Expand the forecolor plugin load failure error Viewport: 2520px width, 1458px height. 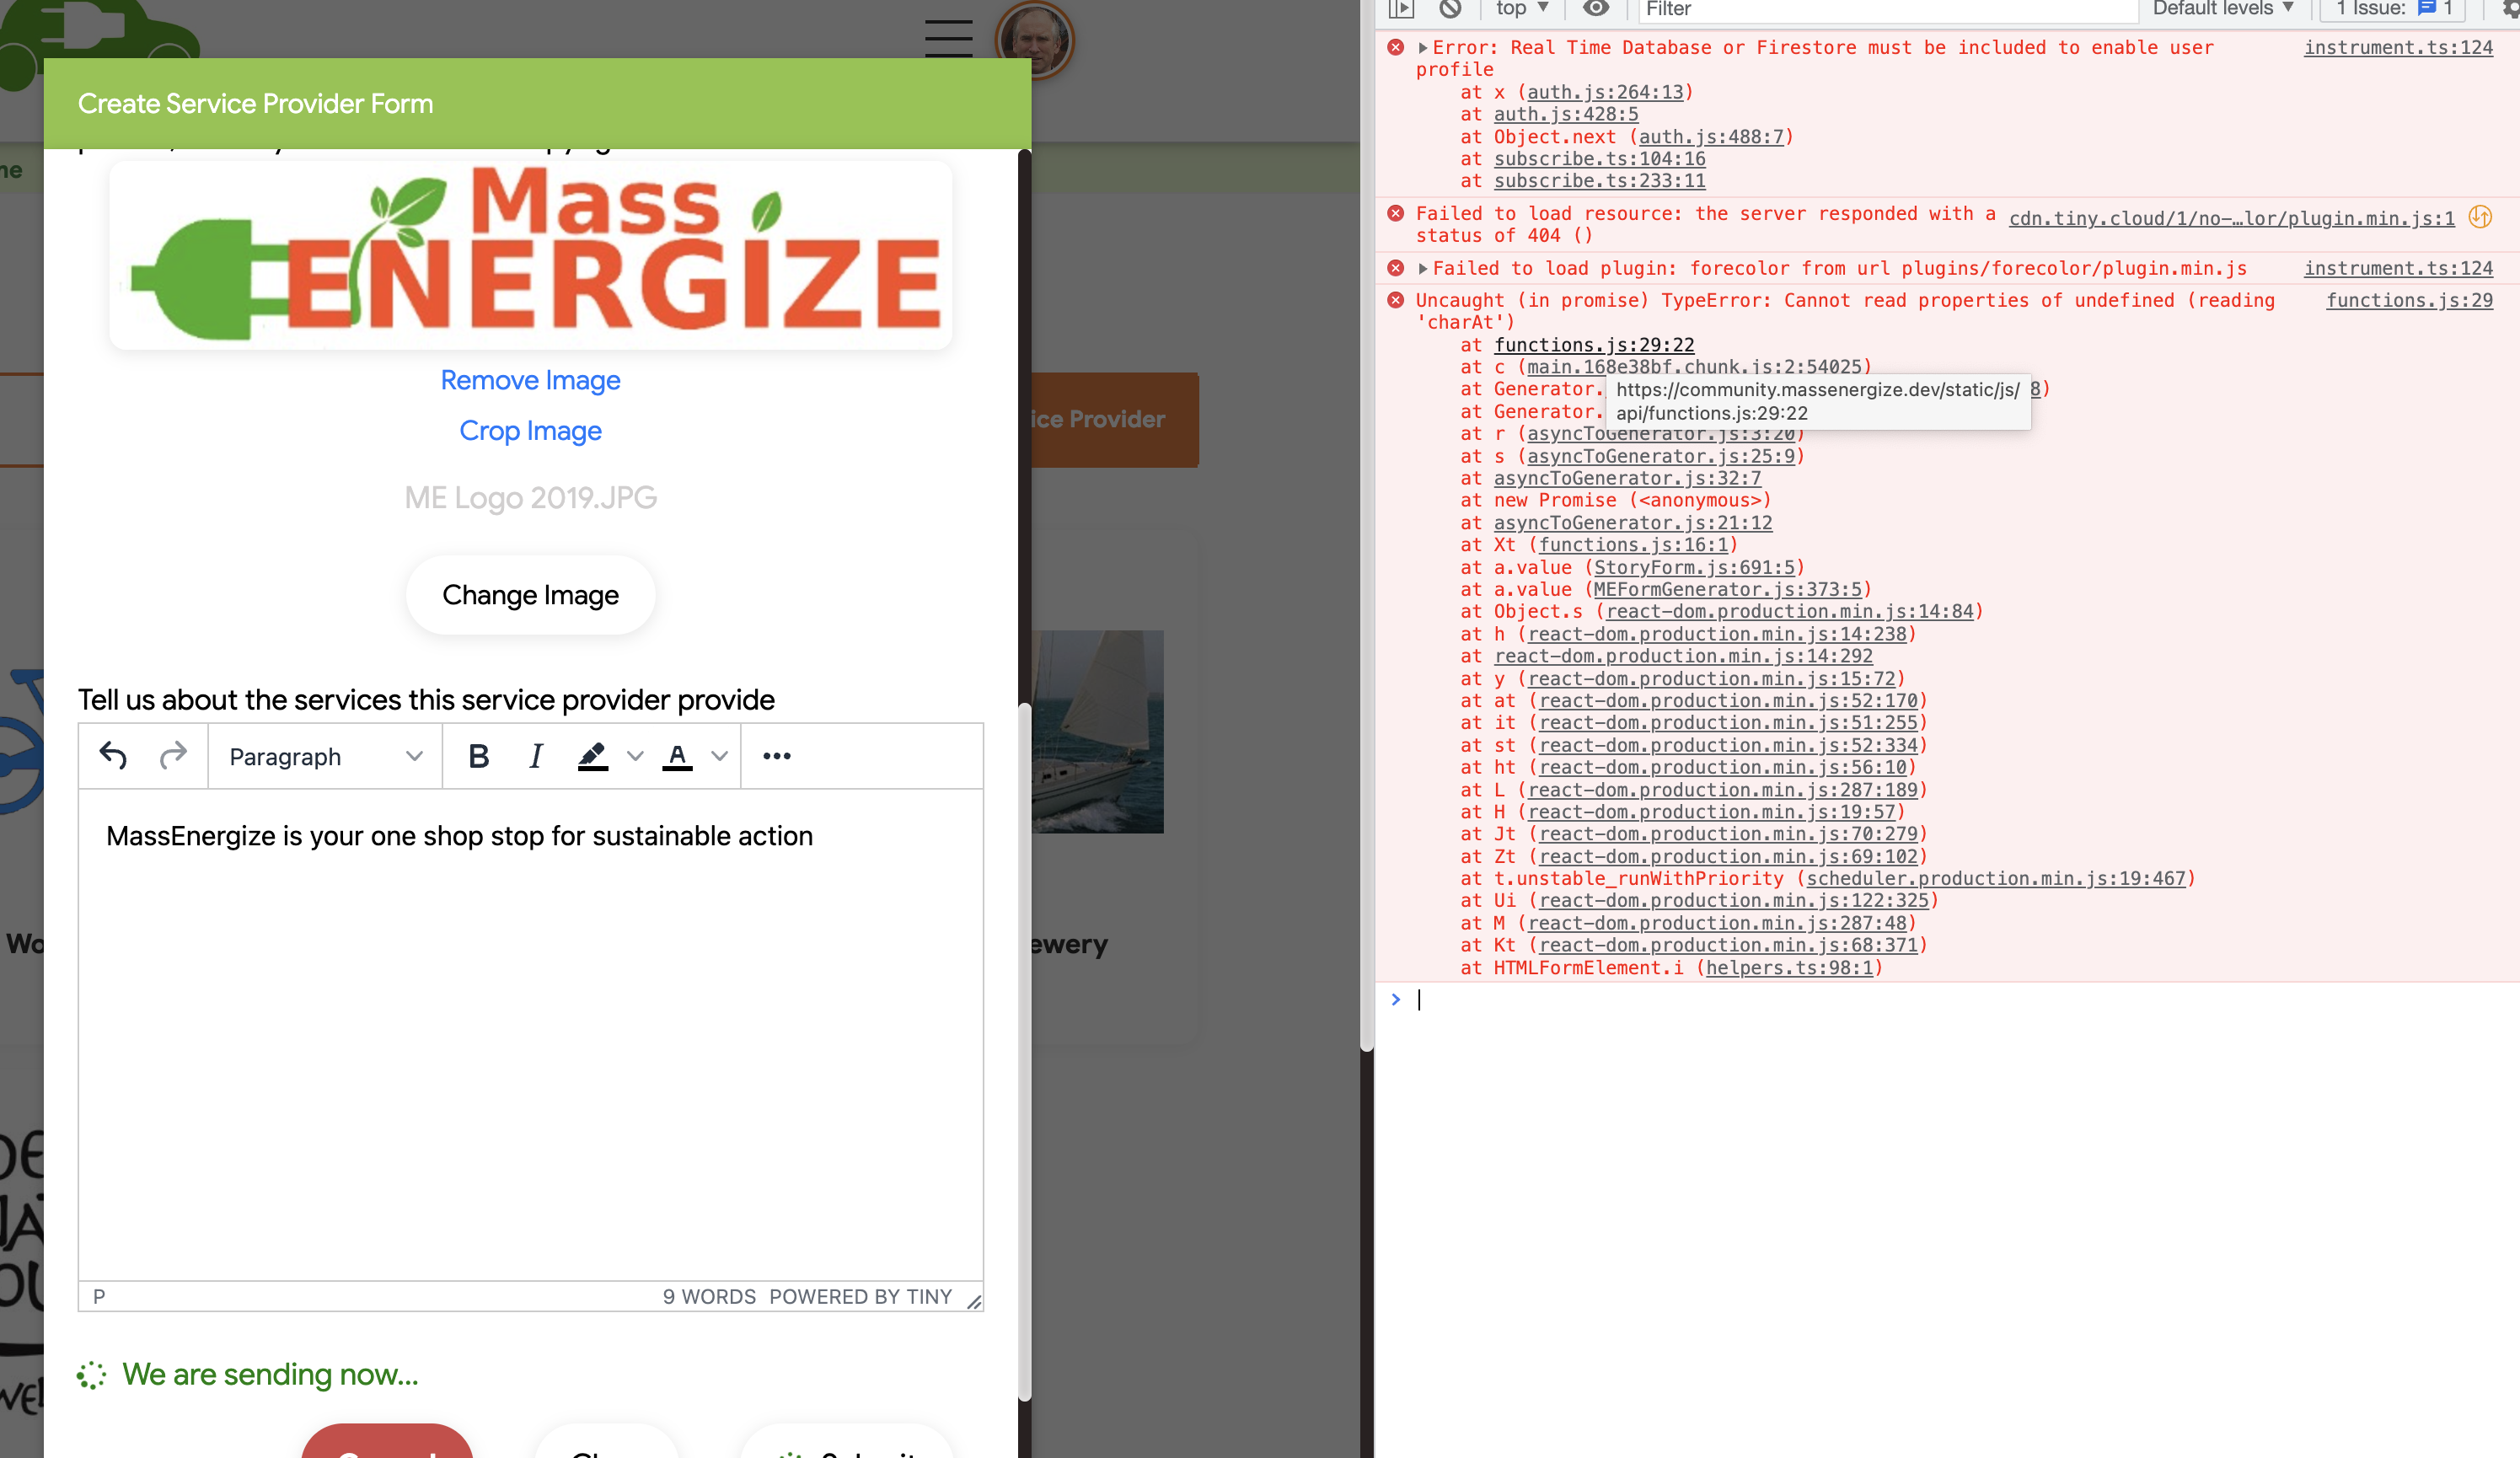point(1422,267)
